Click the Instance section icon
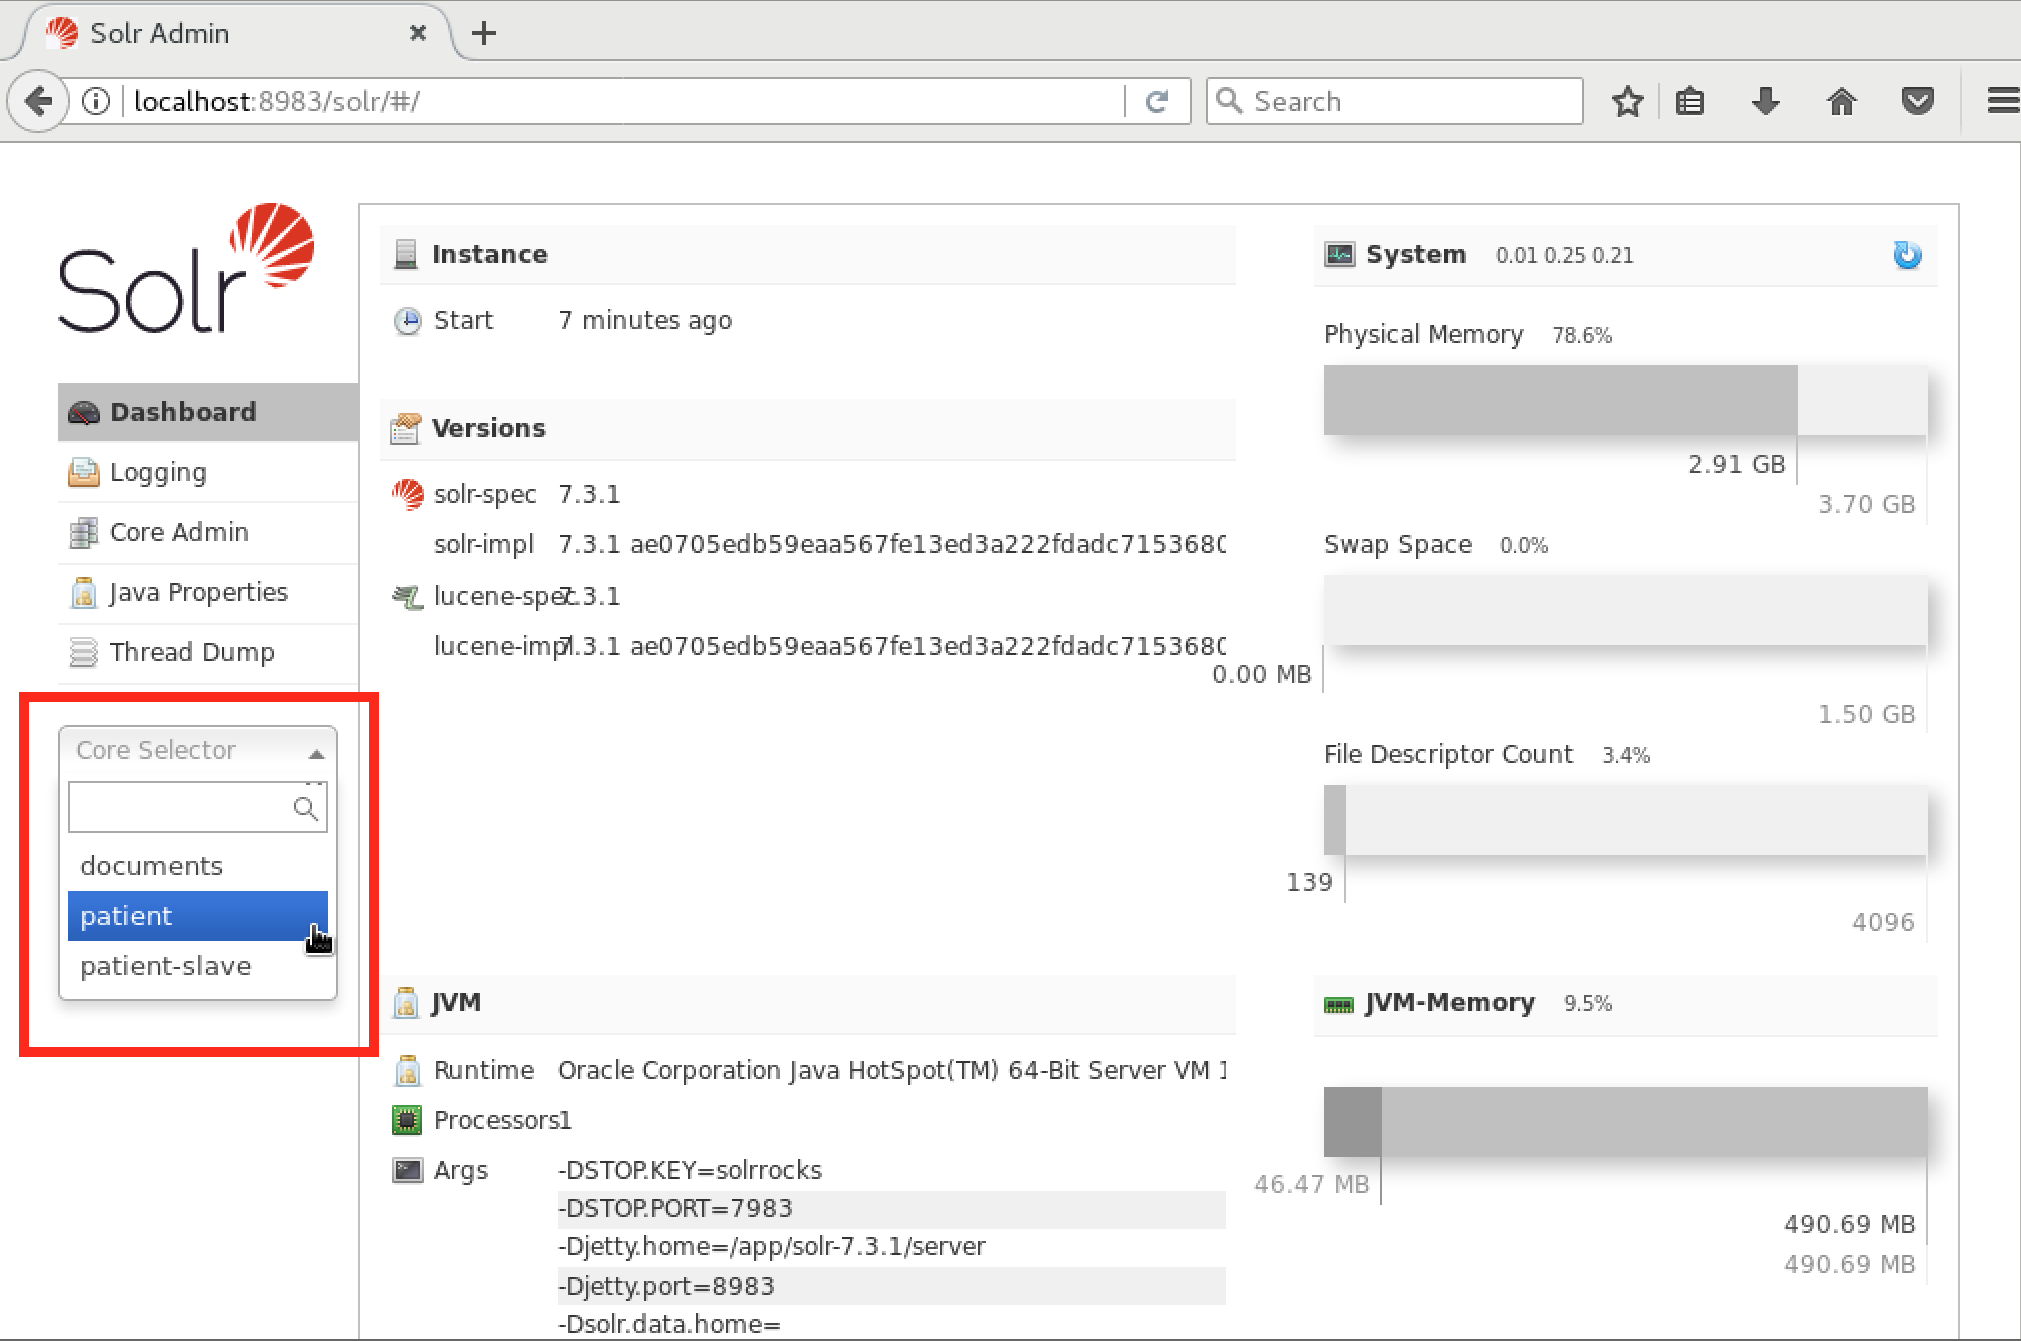This screenshot has height=1341, width=2021. pyautogui.click(x=405, y=251)
